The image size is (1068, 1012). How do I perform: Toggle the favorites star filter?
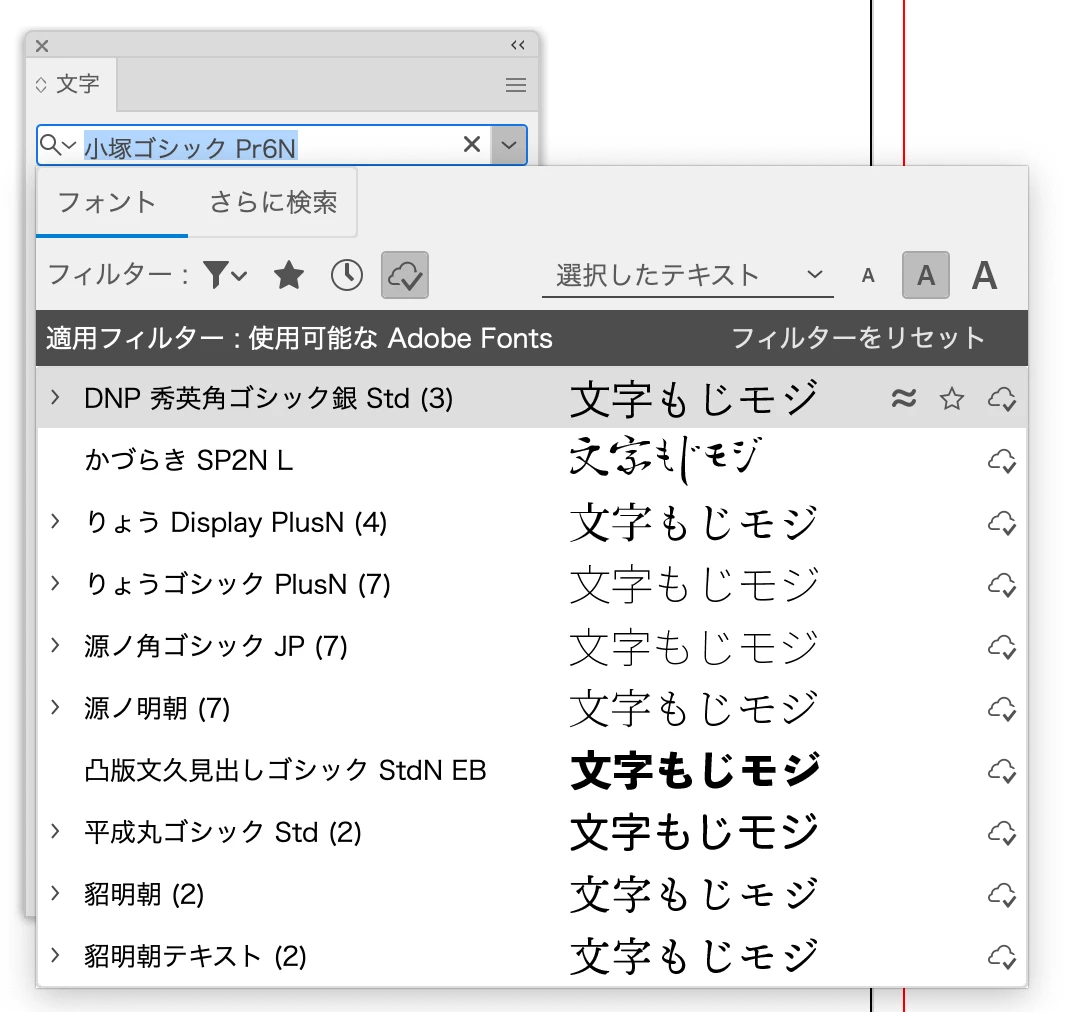(289, 275)
